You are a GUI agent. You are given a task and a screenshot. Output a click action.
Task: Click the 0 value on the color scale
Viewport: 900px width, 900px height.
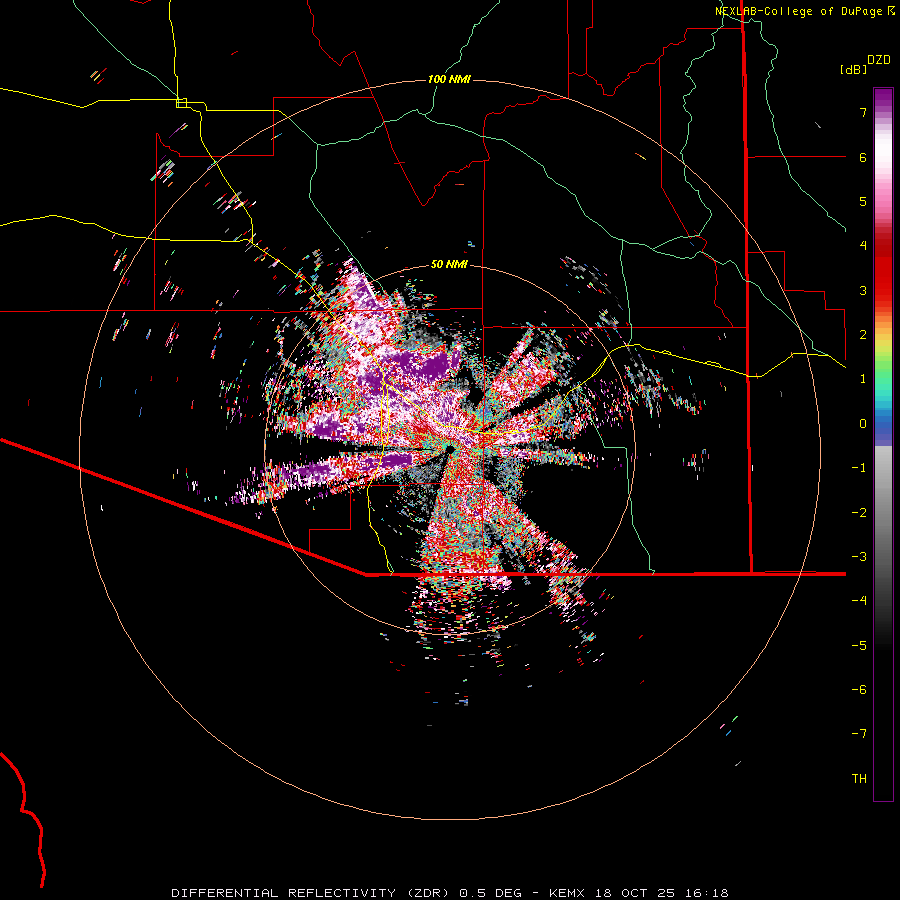[863, 424]
